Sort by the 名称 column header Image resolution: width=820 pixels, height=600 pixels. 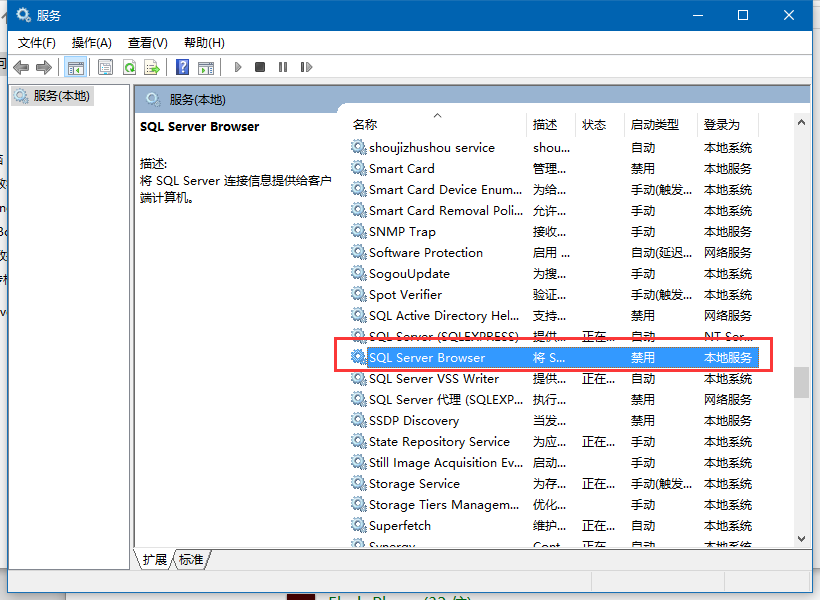pyautogui.click(x=438, y=124)
